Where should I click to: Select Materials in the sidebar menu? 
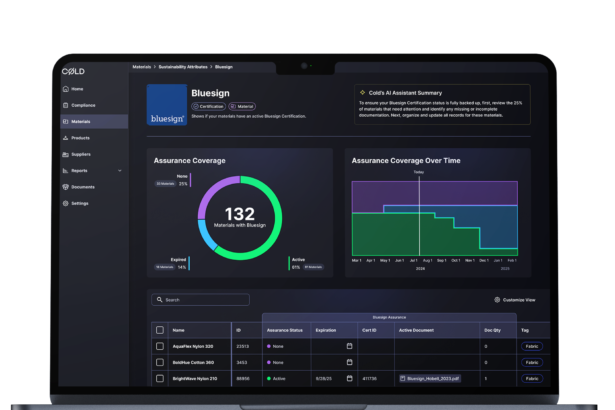(80, 121)
